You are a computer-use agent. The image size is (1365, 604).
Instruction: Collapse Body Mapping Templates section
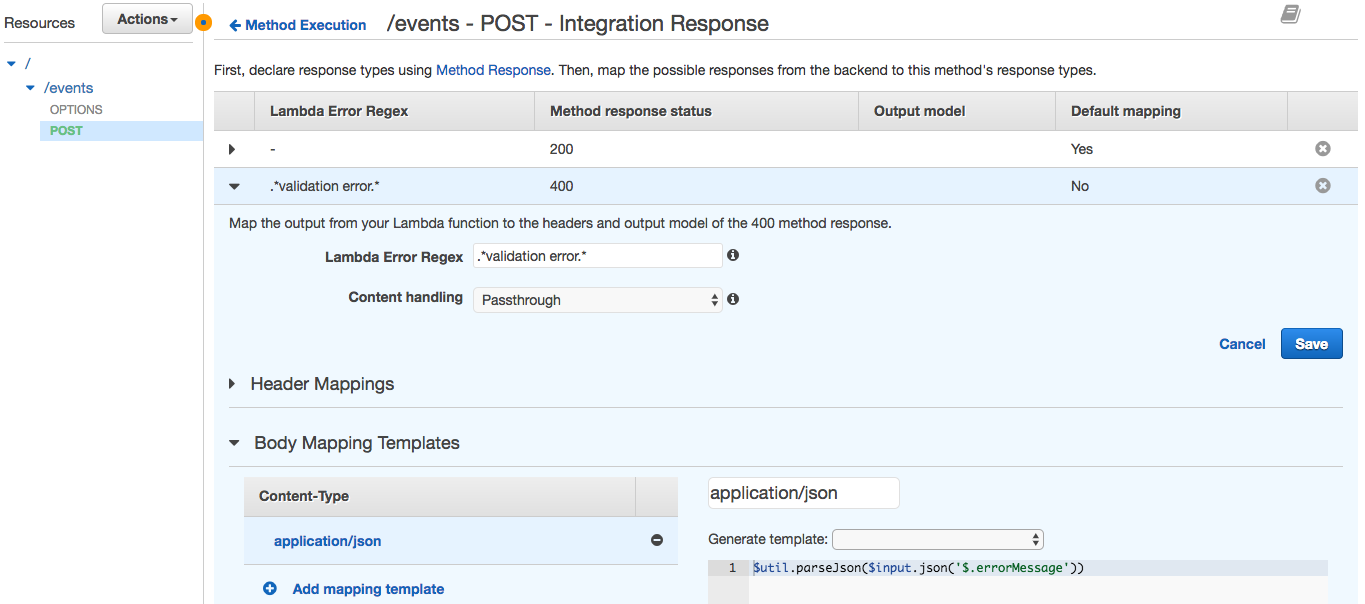click(235, 443)
